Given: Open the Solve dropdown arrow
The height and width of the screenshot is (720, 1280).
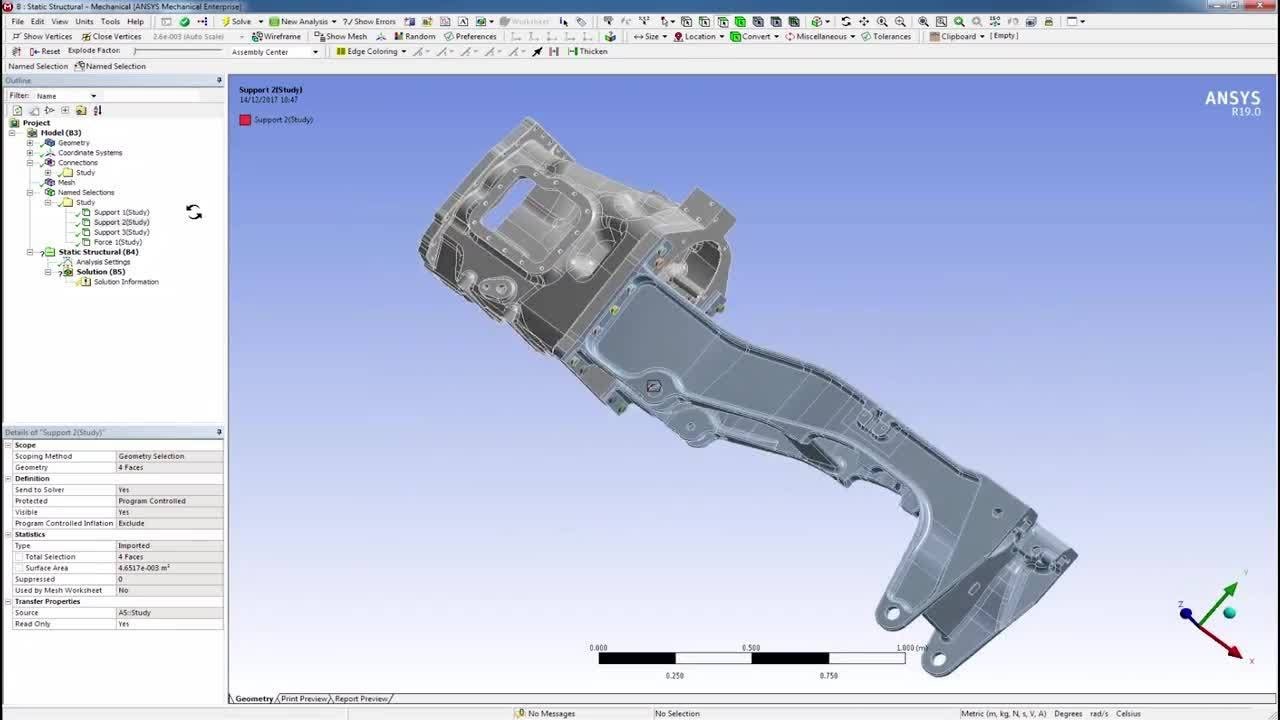Looking at the screenshot, I should tap(261, 21).
